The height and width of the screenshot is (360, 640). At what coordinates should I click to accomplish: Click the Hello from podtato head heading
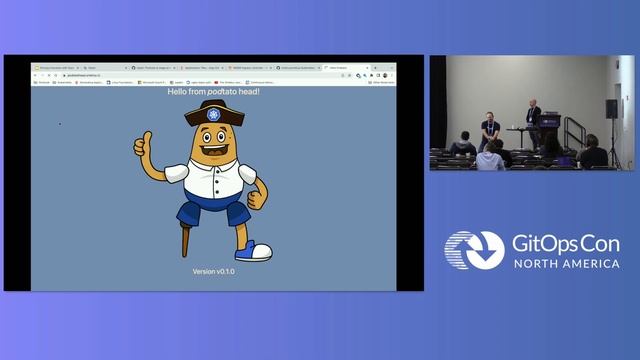tap(213, 92)
